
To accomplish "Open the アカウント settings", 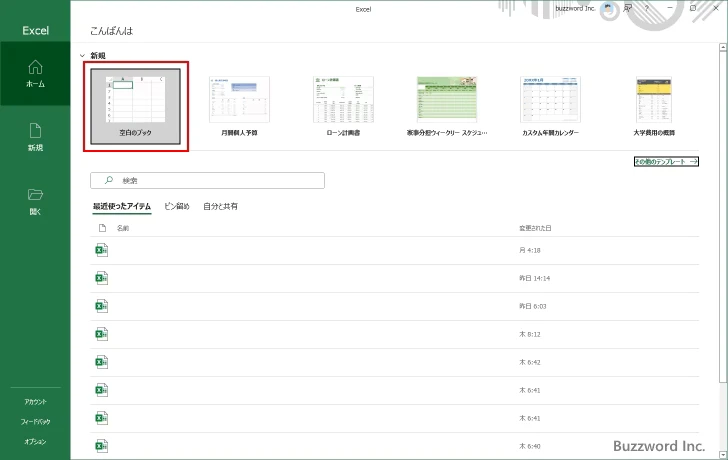I will pyautogui.click(x=35, y=402).
